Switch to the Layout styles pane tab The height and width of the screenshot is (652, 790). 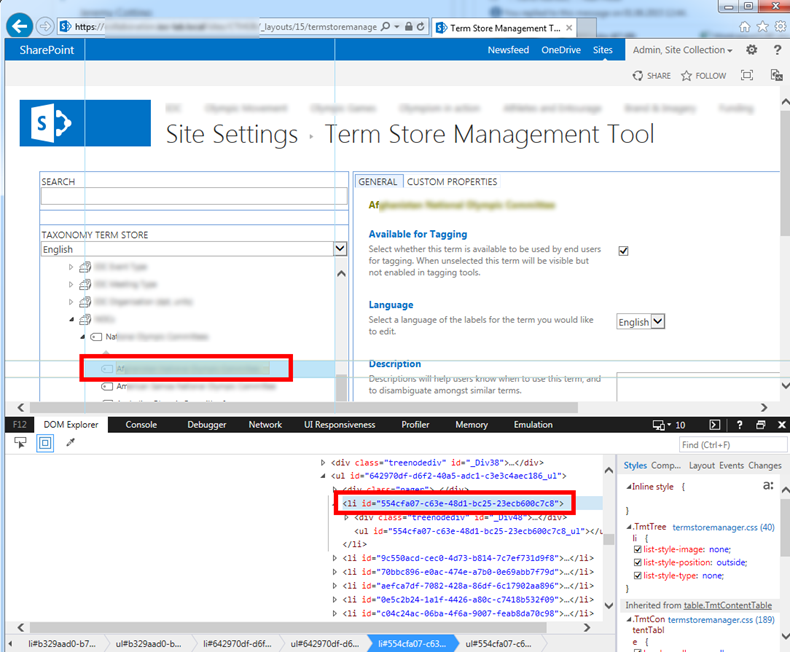tap(702, 466)
